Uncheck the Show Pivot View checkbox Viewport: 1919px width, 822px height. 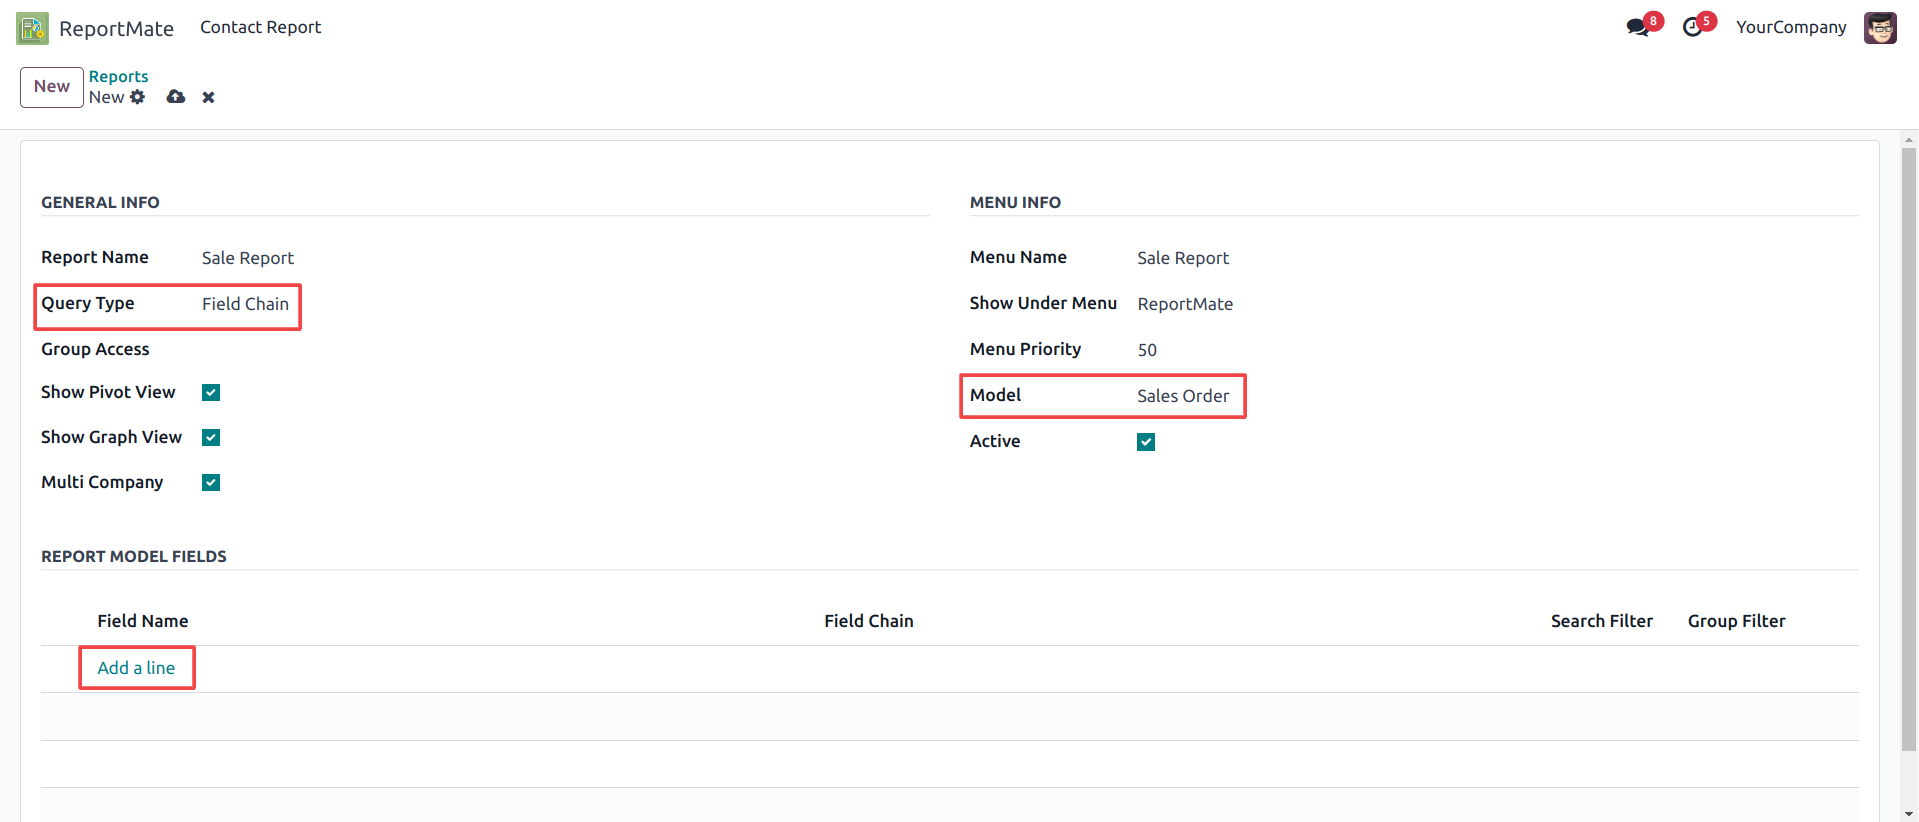211,392
